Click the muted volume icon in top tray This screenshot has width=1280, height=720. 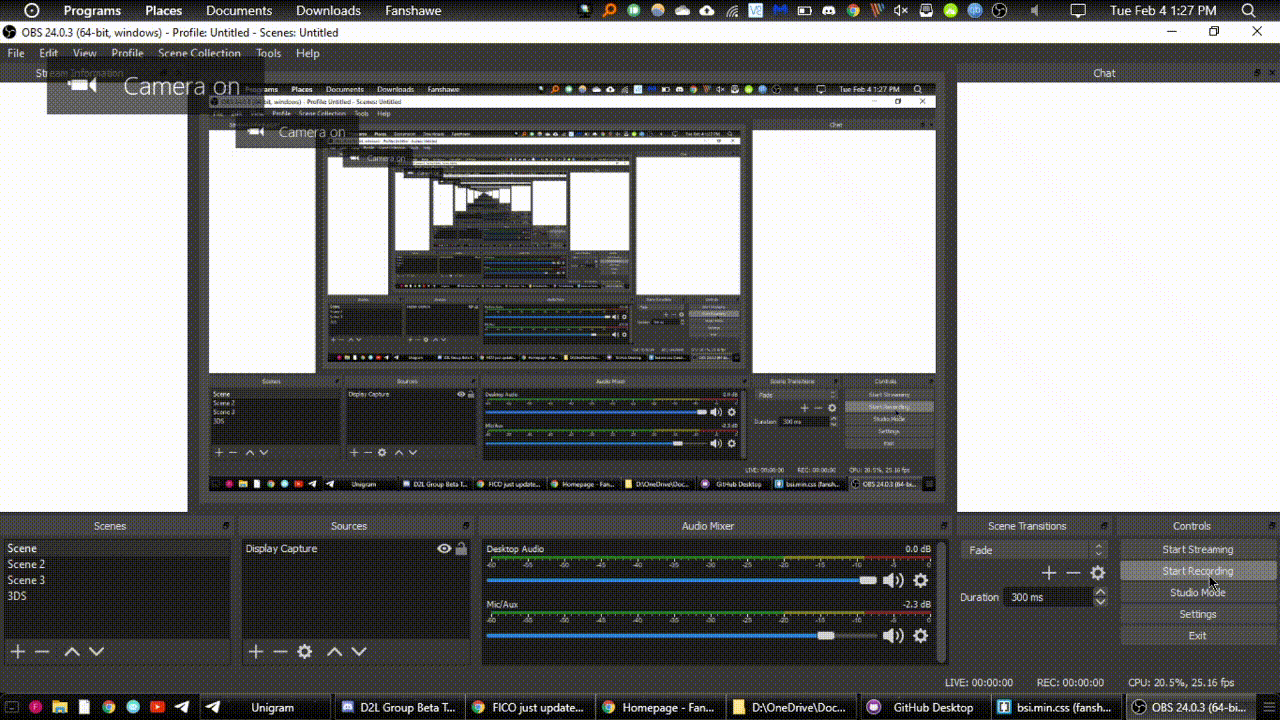tap(901, 10)
